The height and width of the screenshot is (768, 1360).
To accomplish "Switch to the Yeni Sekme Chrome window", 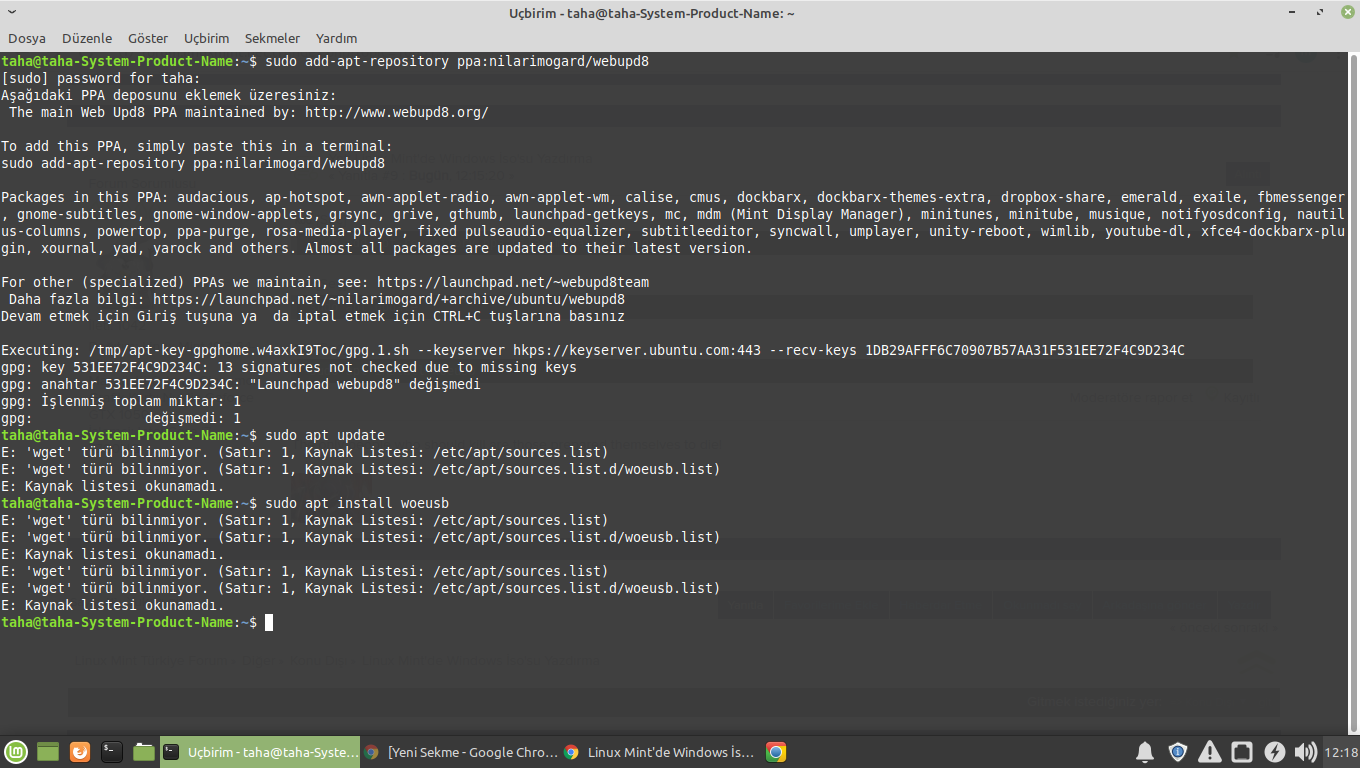I will click(x=459, y=752).
